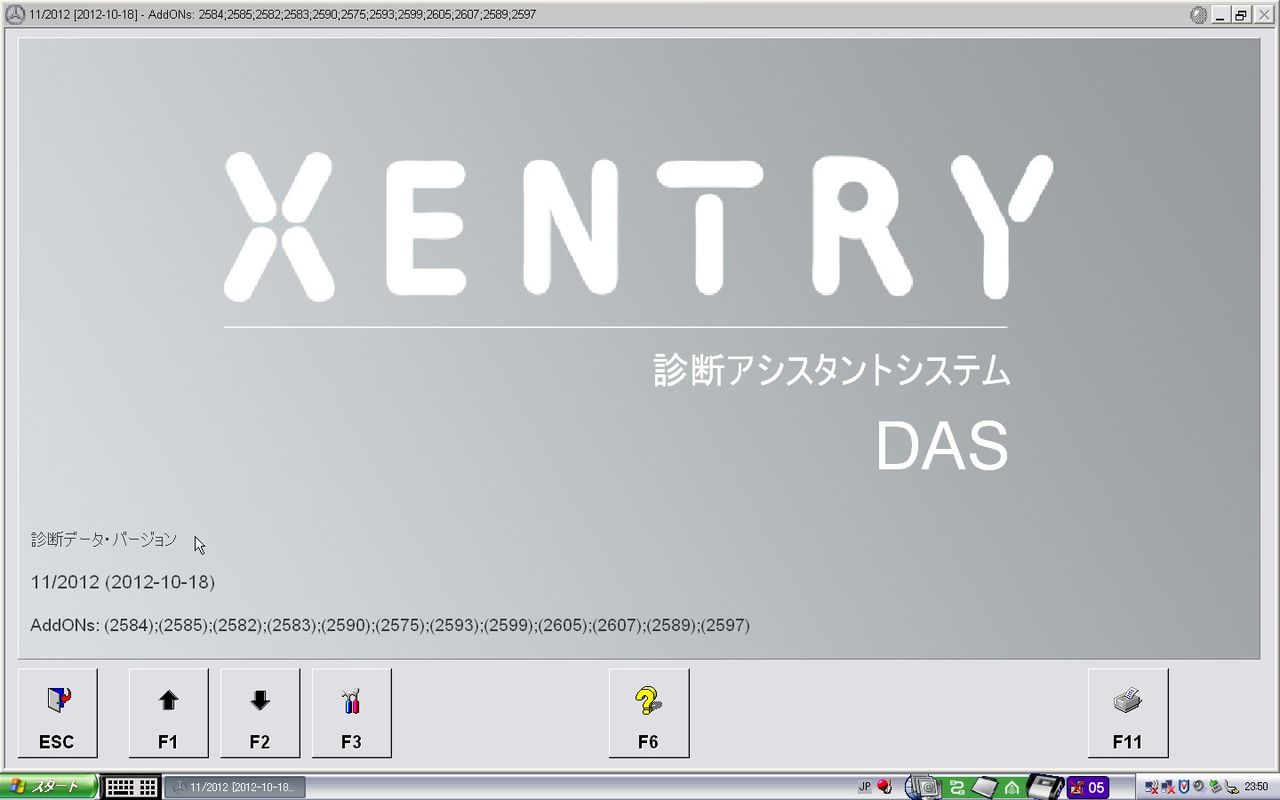Click the F1 up arrow button
Image resolution: width=1280 pixels, height=800 pixels.
click(168, 713)
